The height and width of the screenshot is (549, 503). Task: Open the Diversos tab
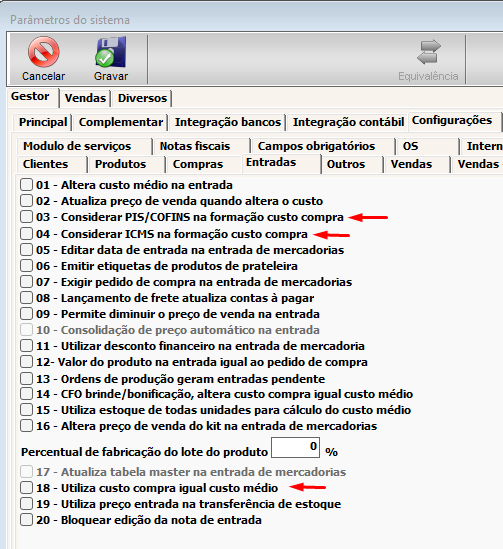(142, 98)
